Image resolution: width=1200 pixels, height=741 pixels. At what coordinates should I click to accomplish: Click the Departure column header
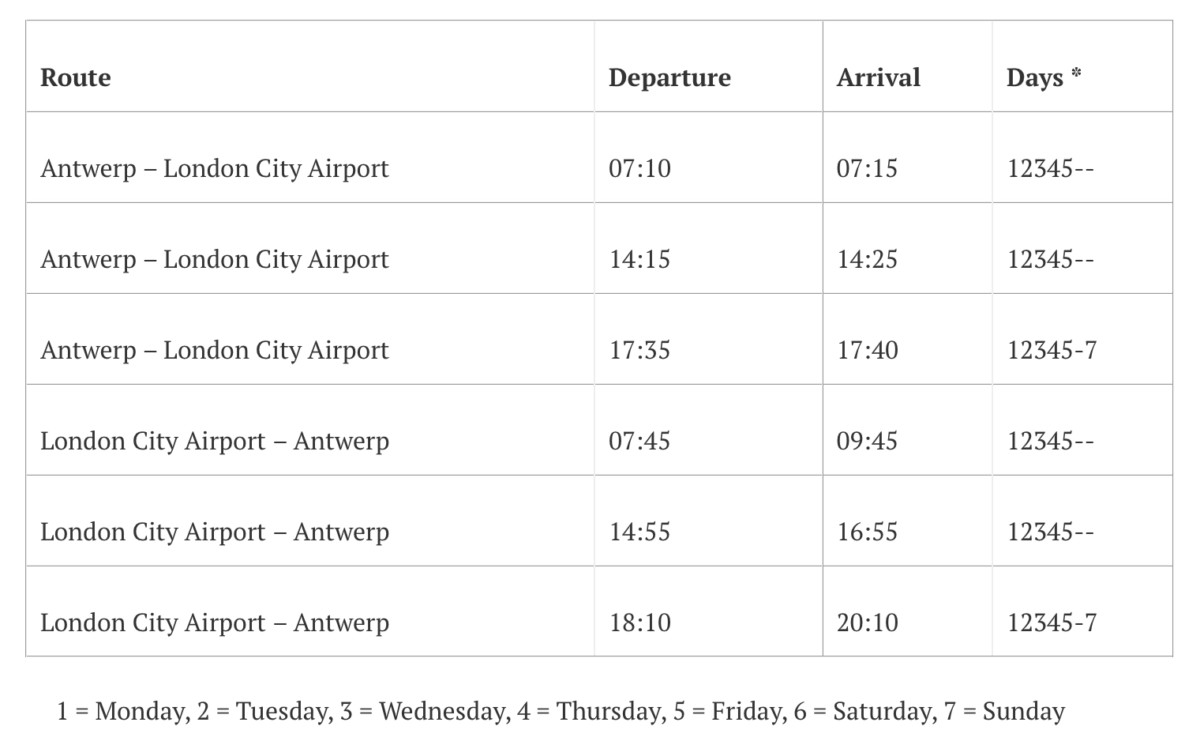(669, 78)
